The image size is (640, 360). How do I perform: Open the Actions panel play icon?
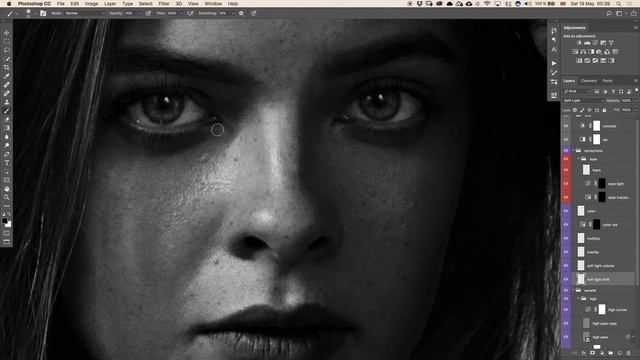click(x=554, y=63)
